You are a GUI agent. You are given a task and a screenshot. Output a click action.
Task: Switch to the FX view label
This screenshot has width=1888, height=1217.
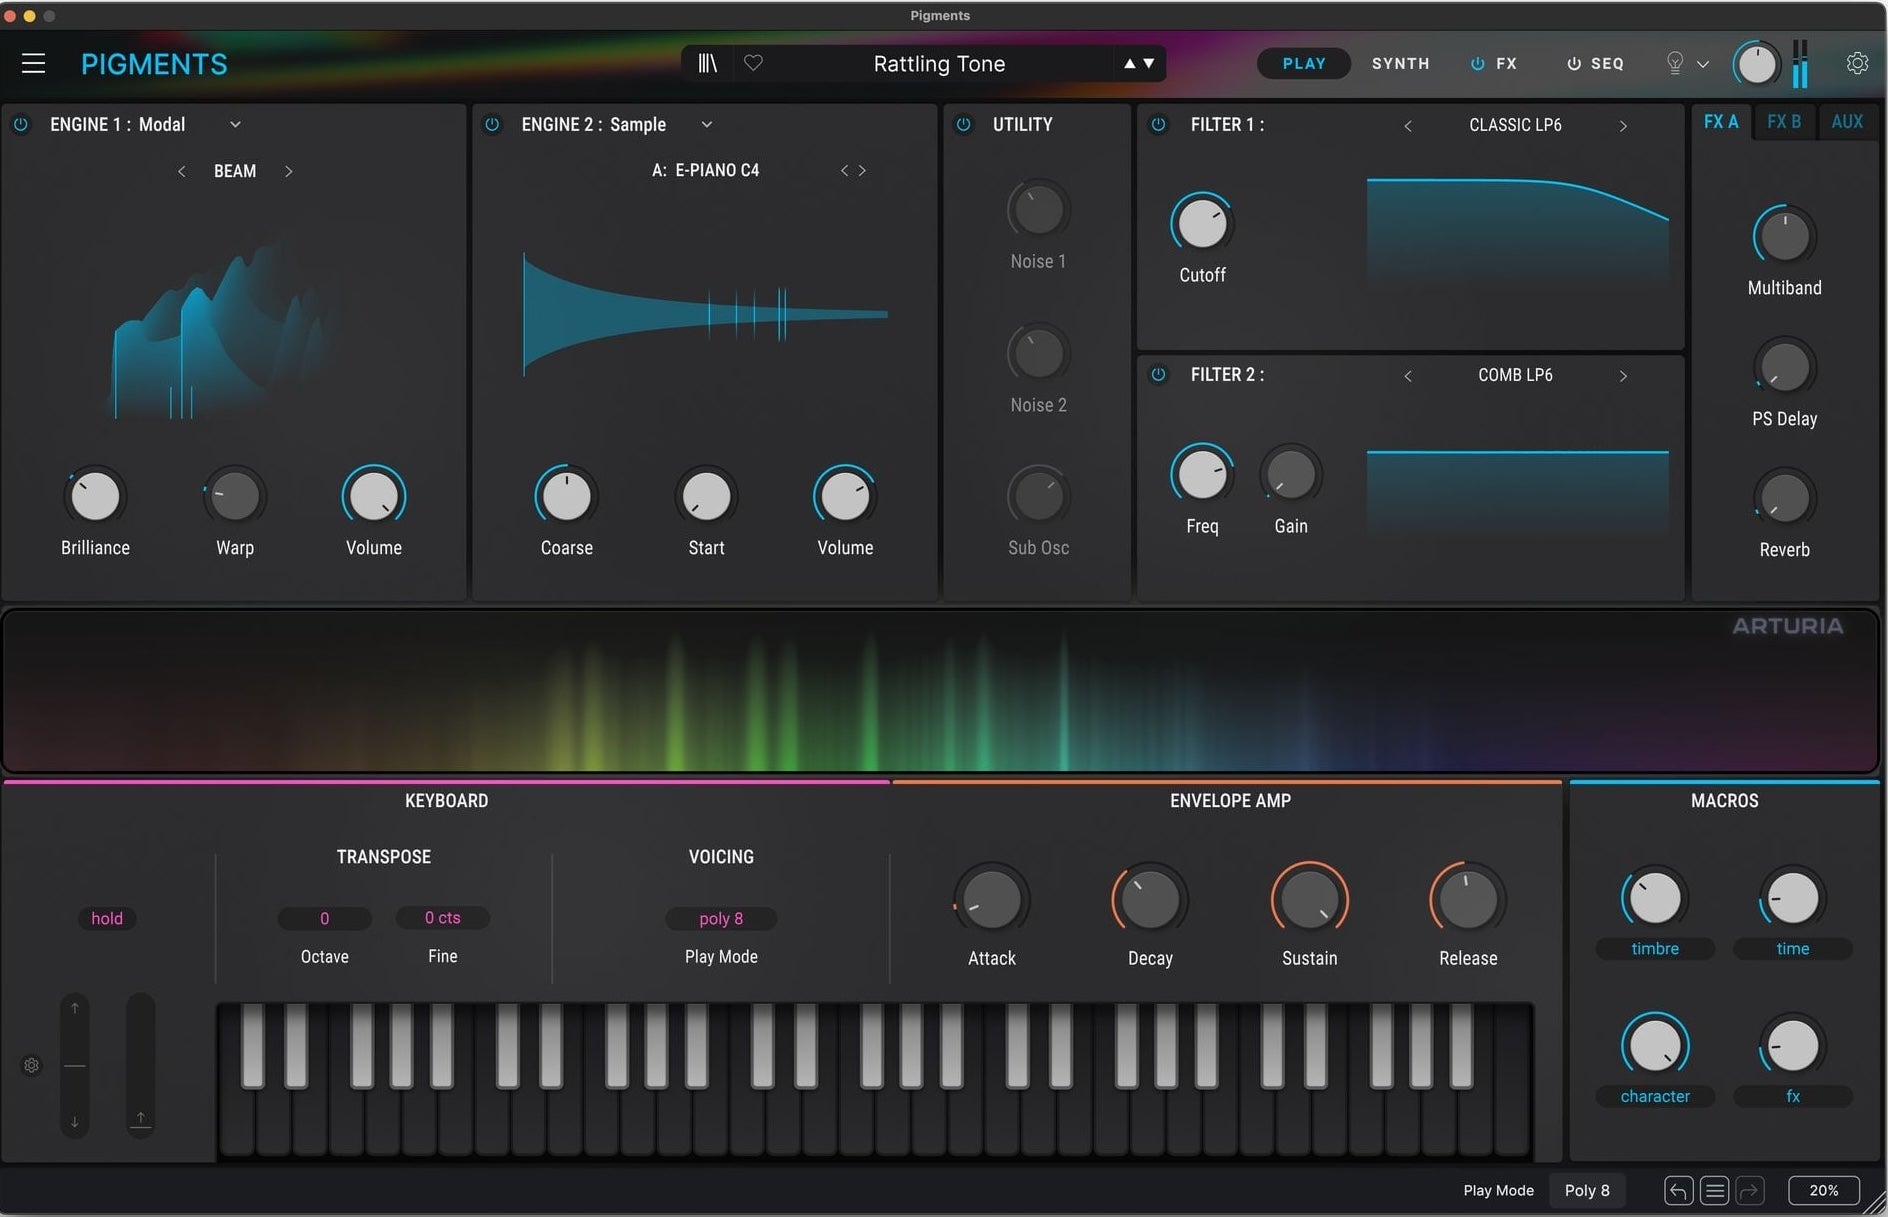(x=1506, y=63)
